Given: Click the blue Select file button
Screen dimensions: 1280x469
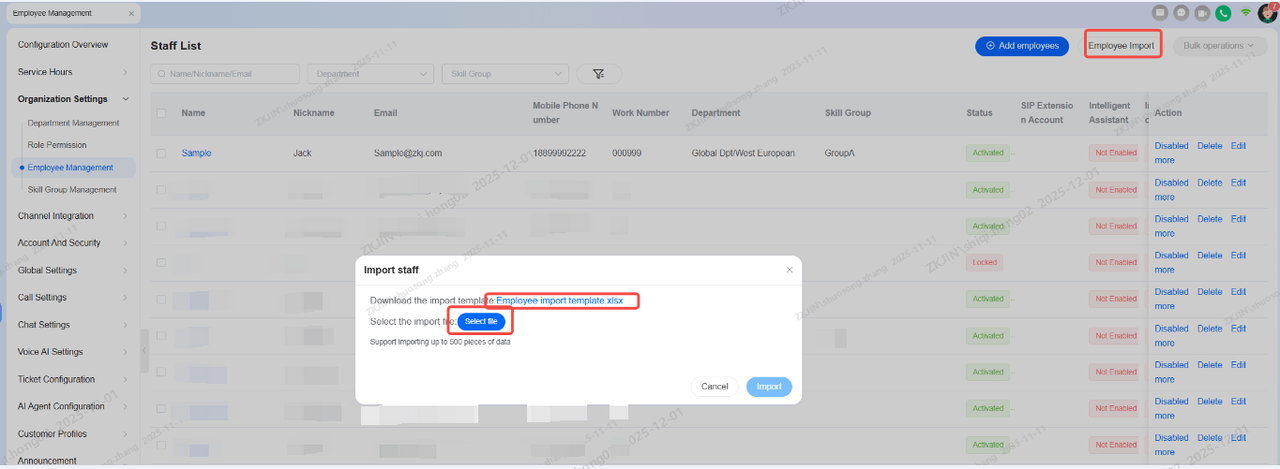Looking at the screenshot, I should 481,321.
